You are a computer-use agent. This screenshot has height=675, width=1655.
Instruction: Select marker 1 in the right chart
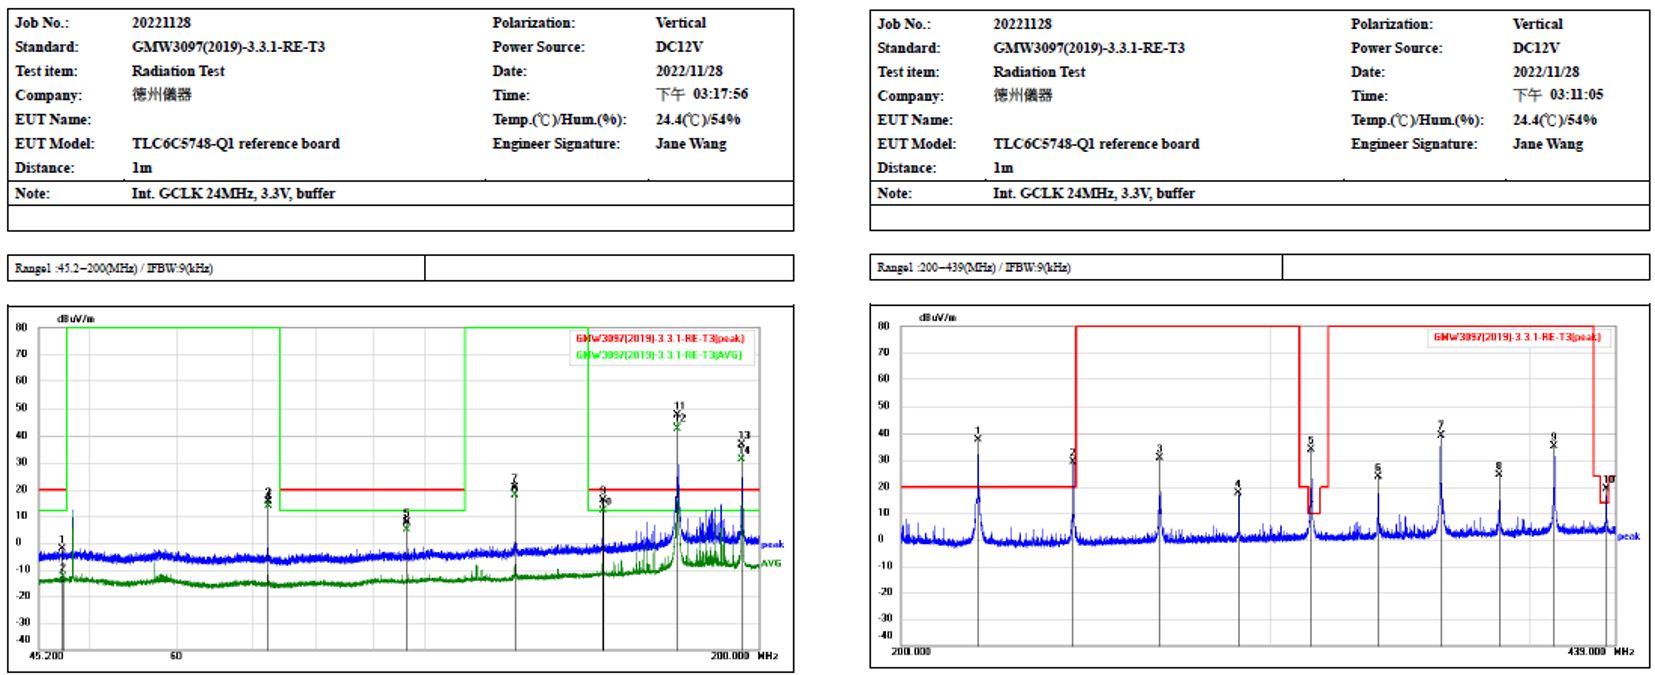tap(978, 438)
